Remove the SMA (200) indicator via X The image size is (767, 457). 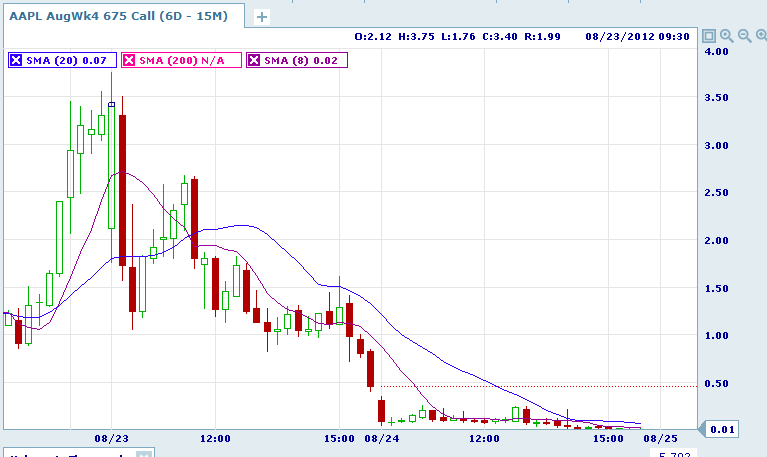click(129, 61)
